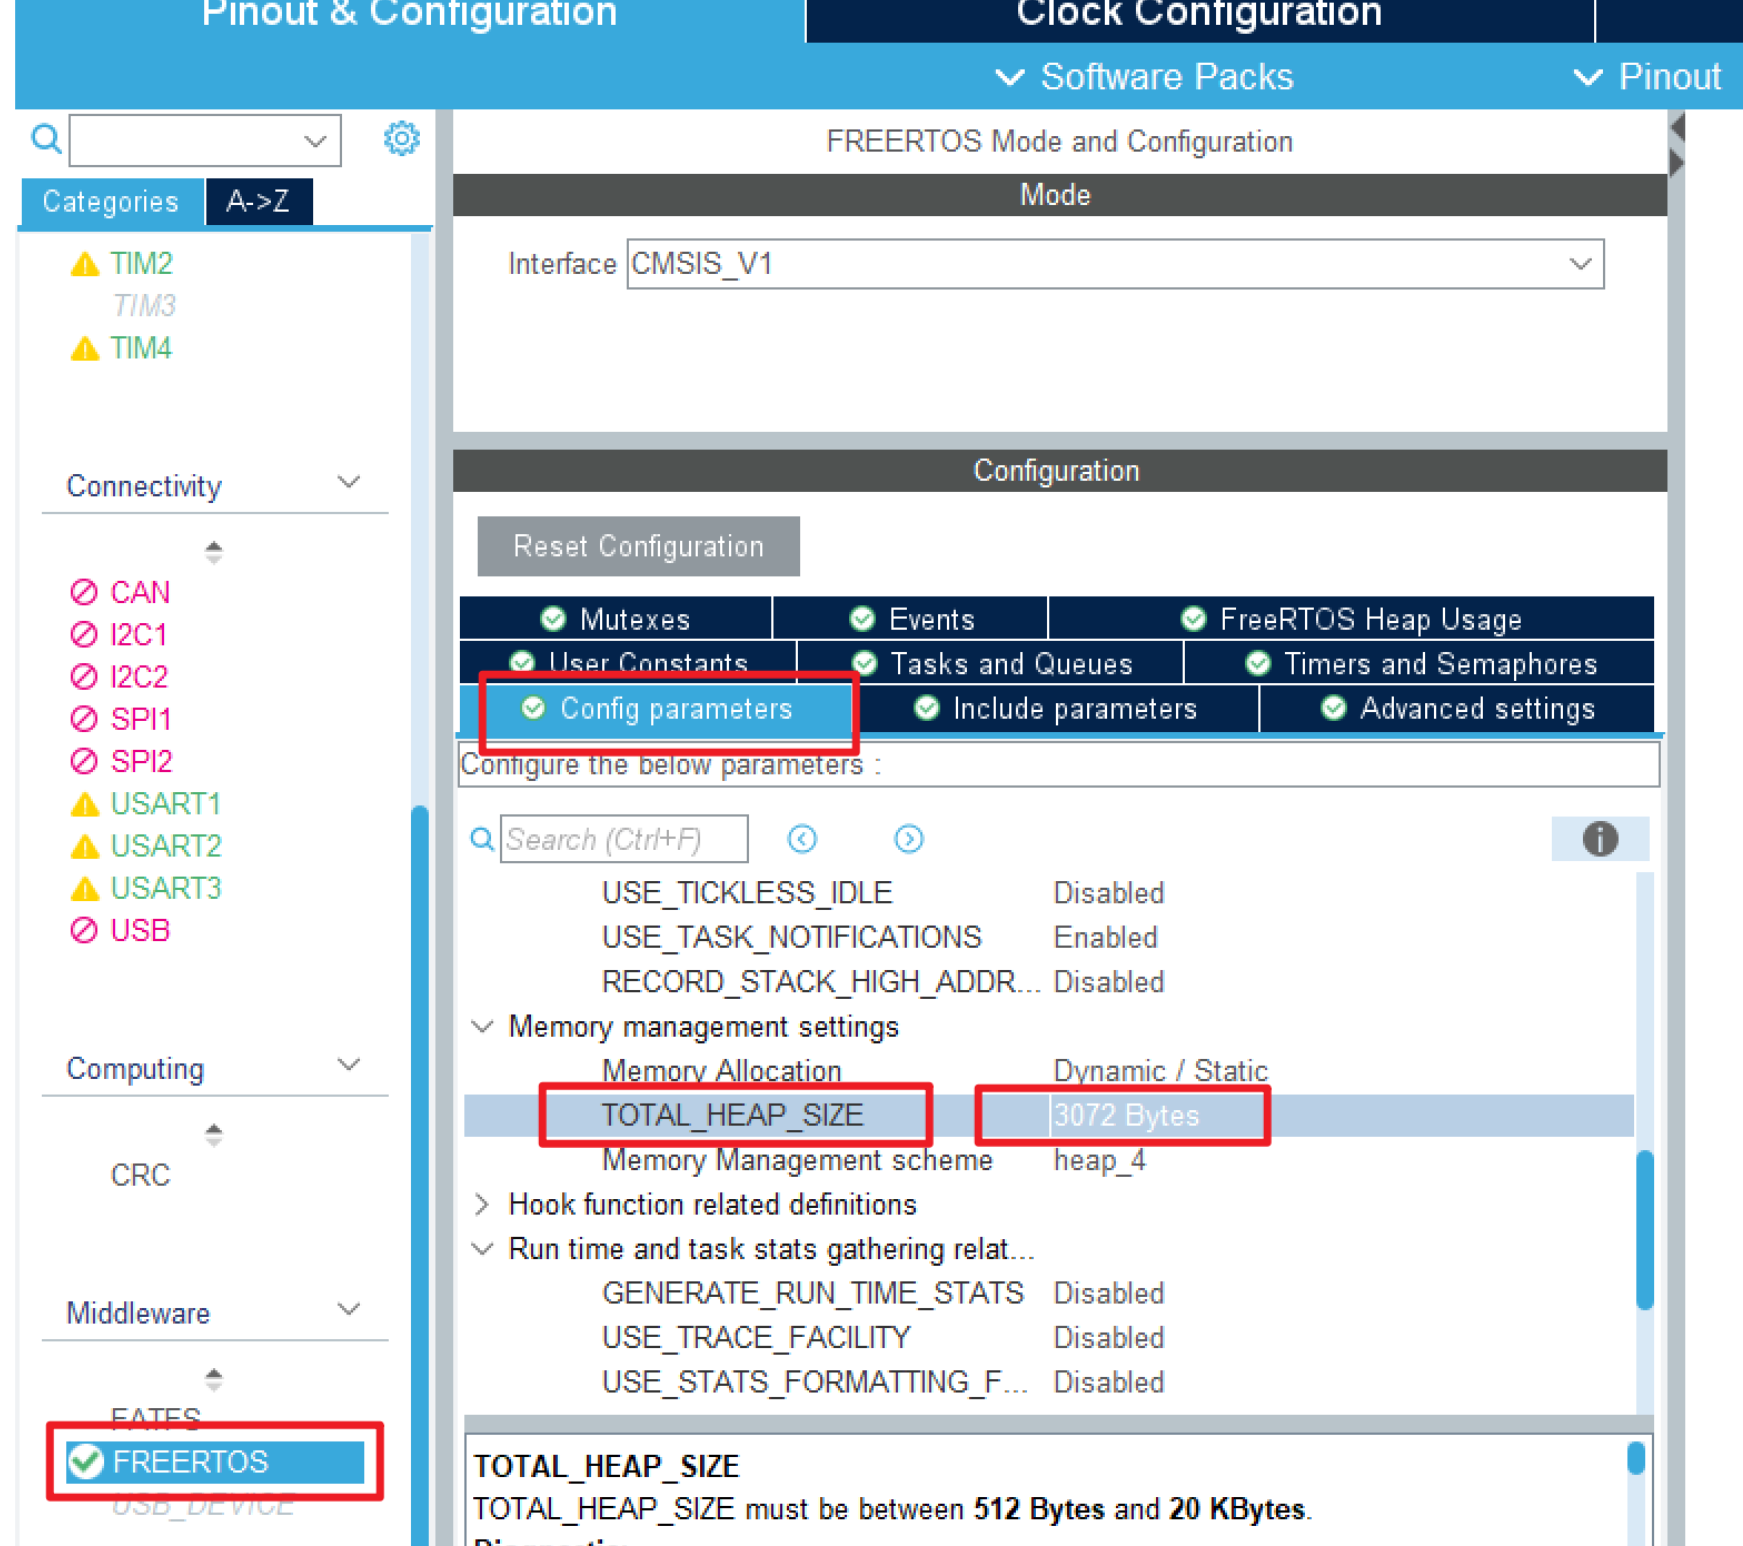
Task: Click the parameter Search (Ctrl+F) field
Action: (624, 839)
